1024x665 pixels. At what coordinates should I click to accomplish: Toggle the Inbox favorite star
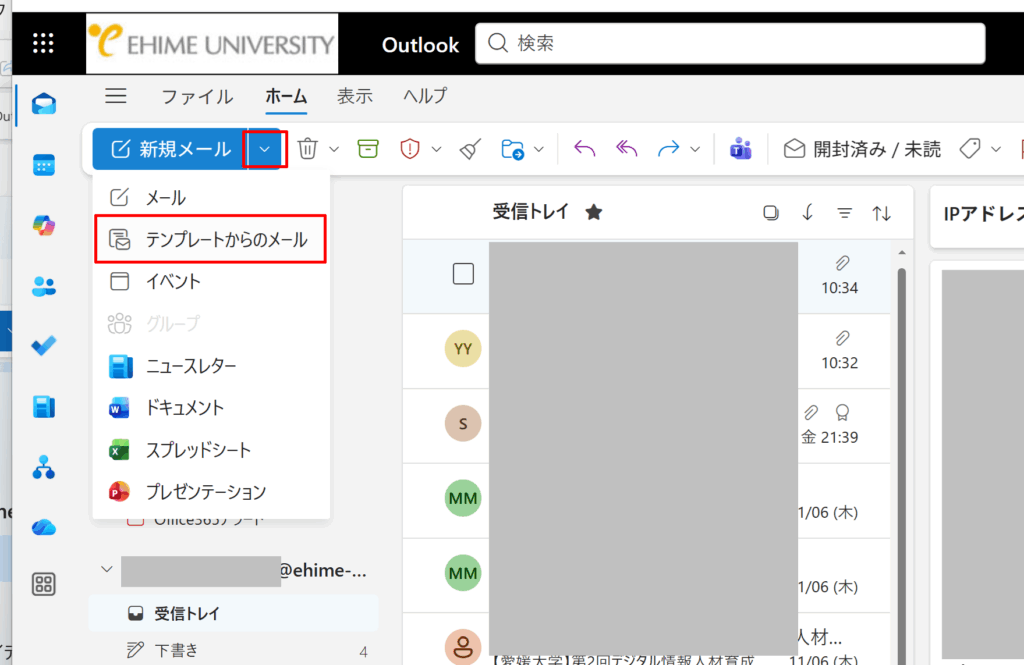tap(594, 212)
